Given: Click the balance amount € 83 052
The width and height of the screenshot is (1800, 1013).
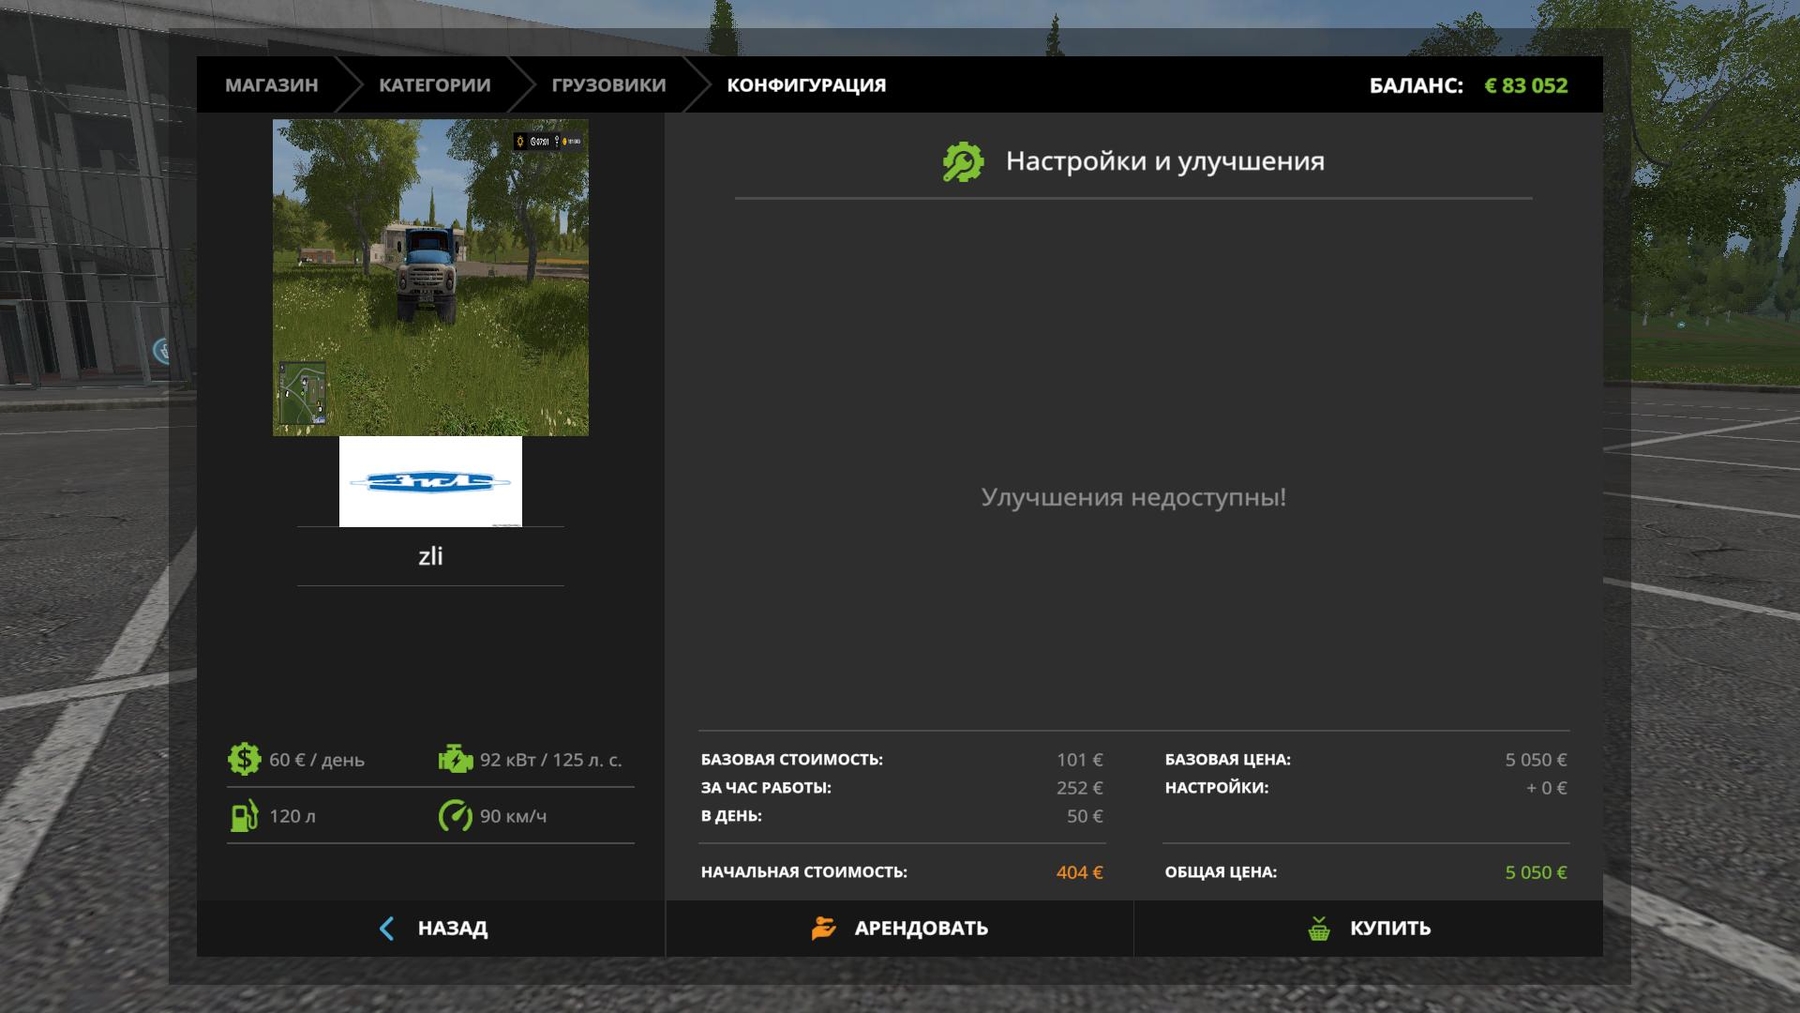Looking at the screenshot, I should coord(1525,86).
